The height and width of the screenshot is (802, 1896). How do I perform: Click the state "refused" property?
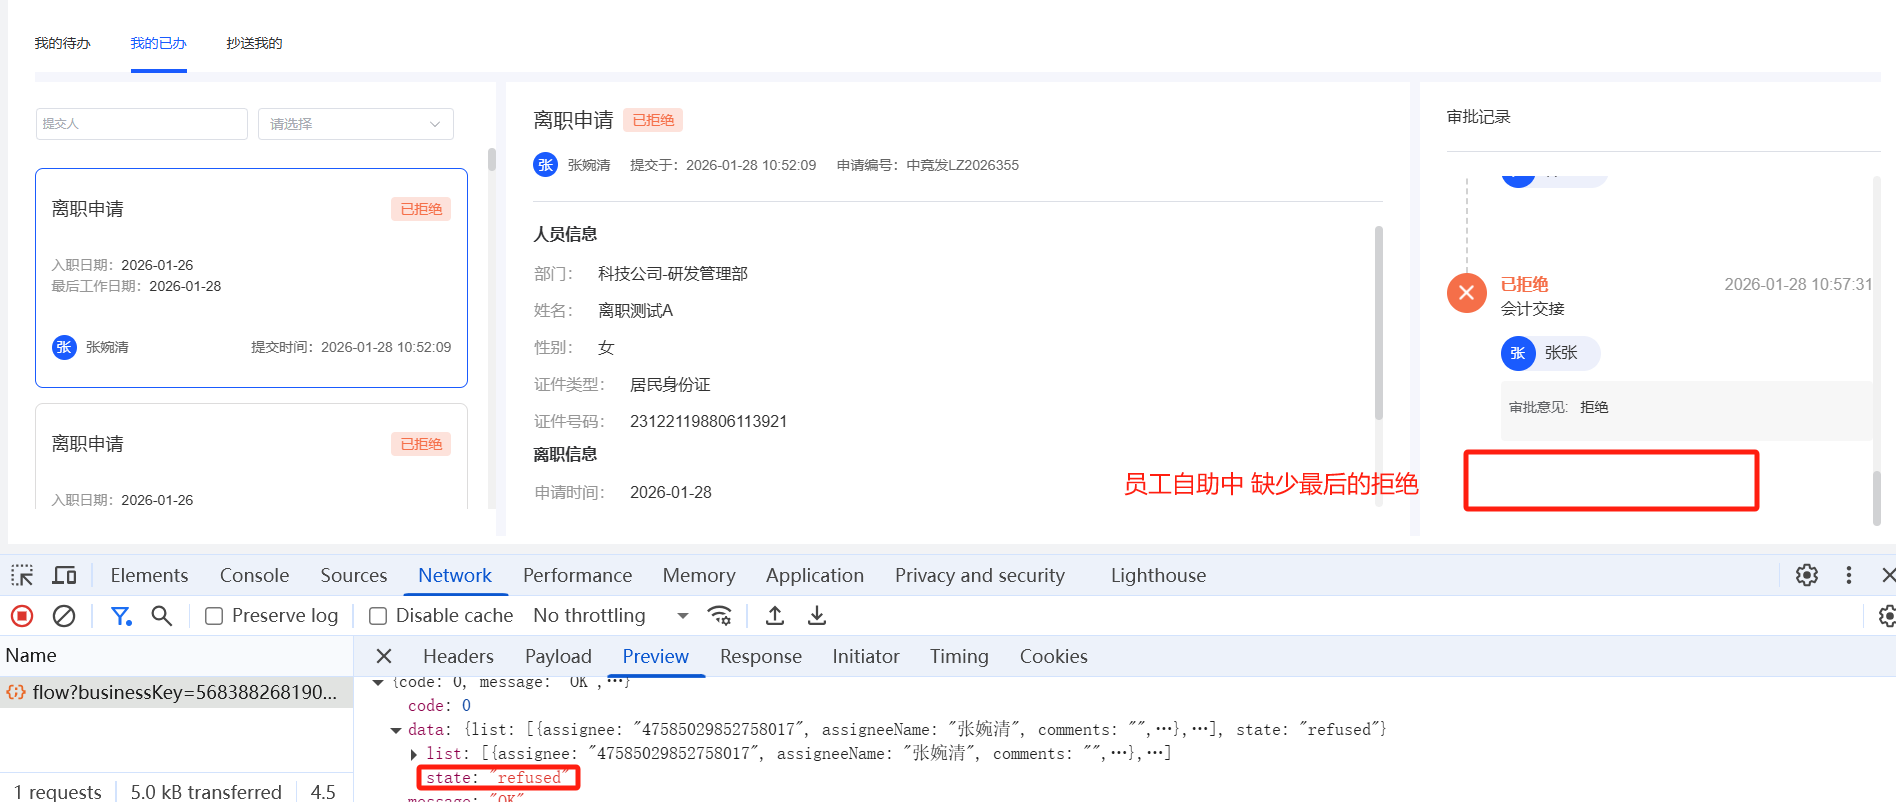[x=498, y=778]
